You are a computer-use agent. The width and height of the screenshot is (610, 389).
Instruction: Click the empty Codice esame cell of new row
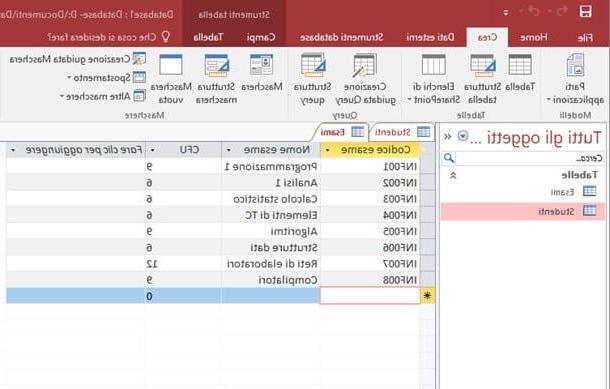coord(370,296)
